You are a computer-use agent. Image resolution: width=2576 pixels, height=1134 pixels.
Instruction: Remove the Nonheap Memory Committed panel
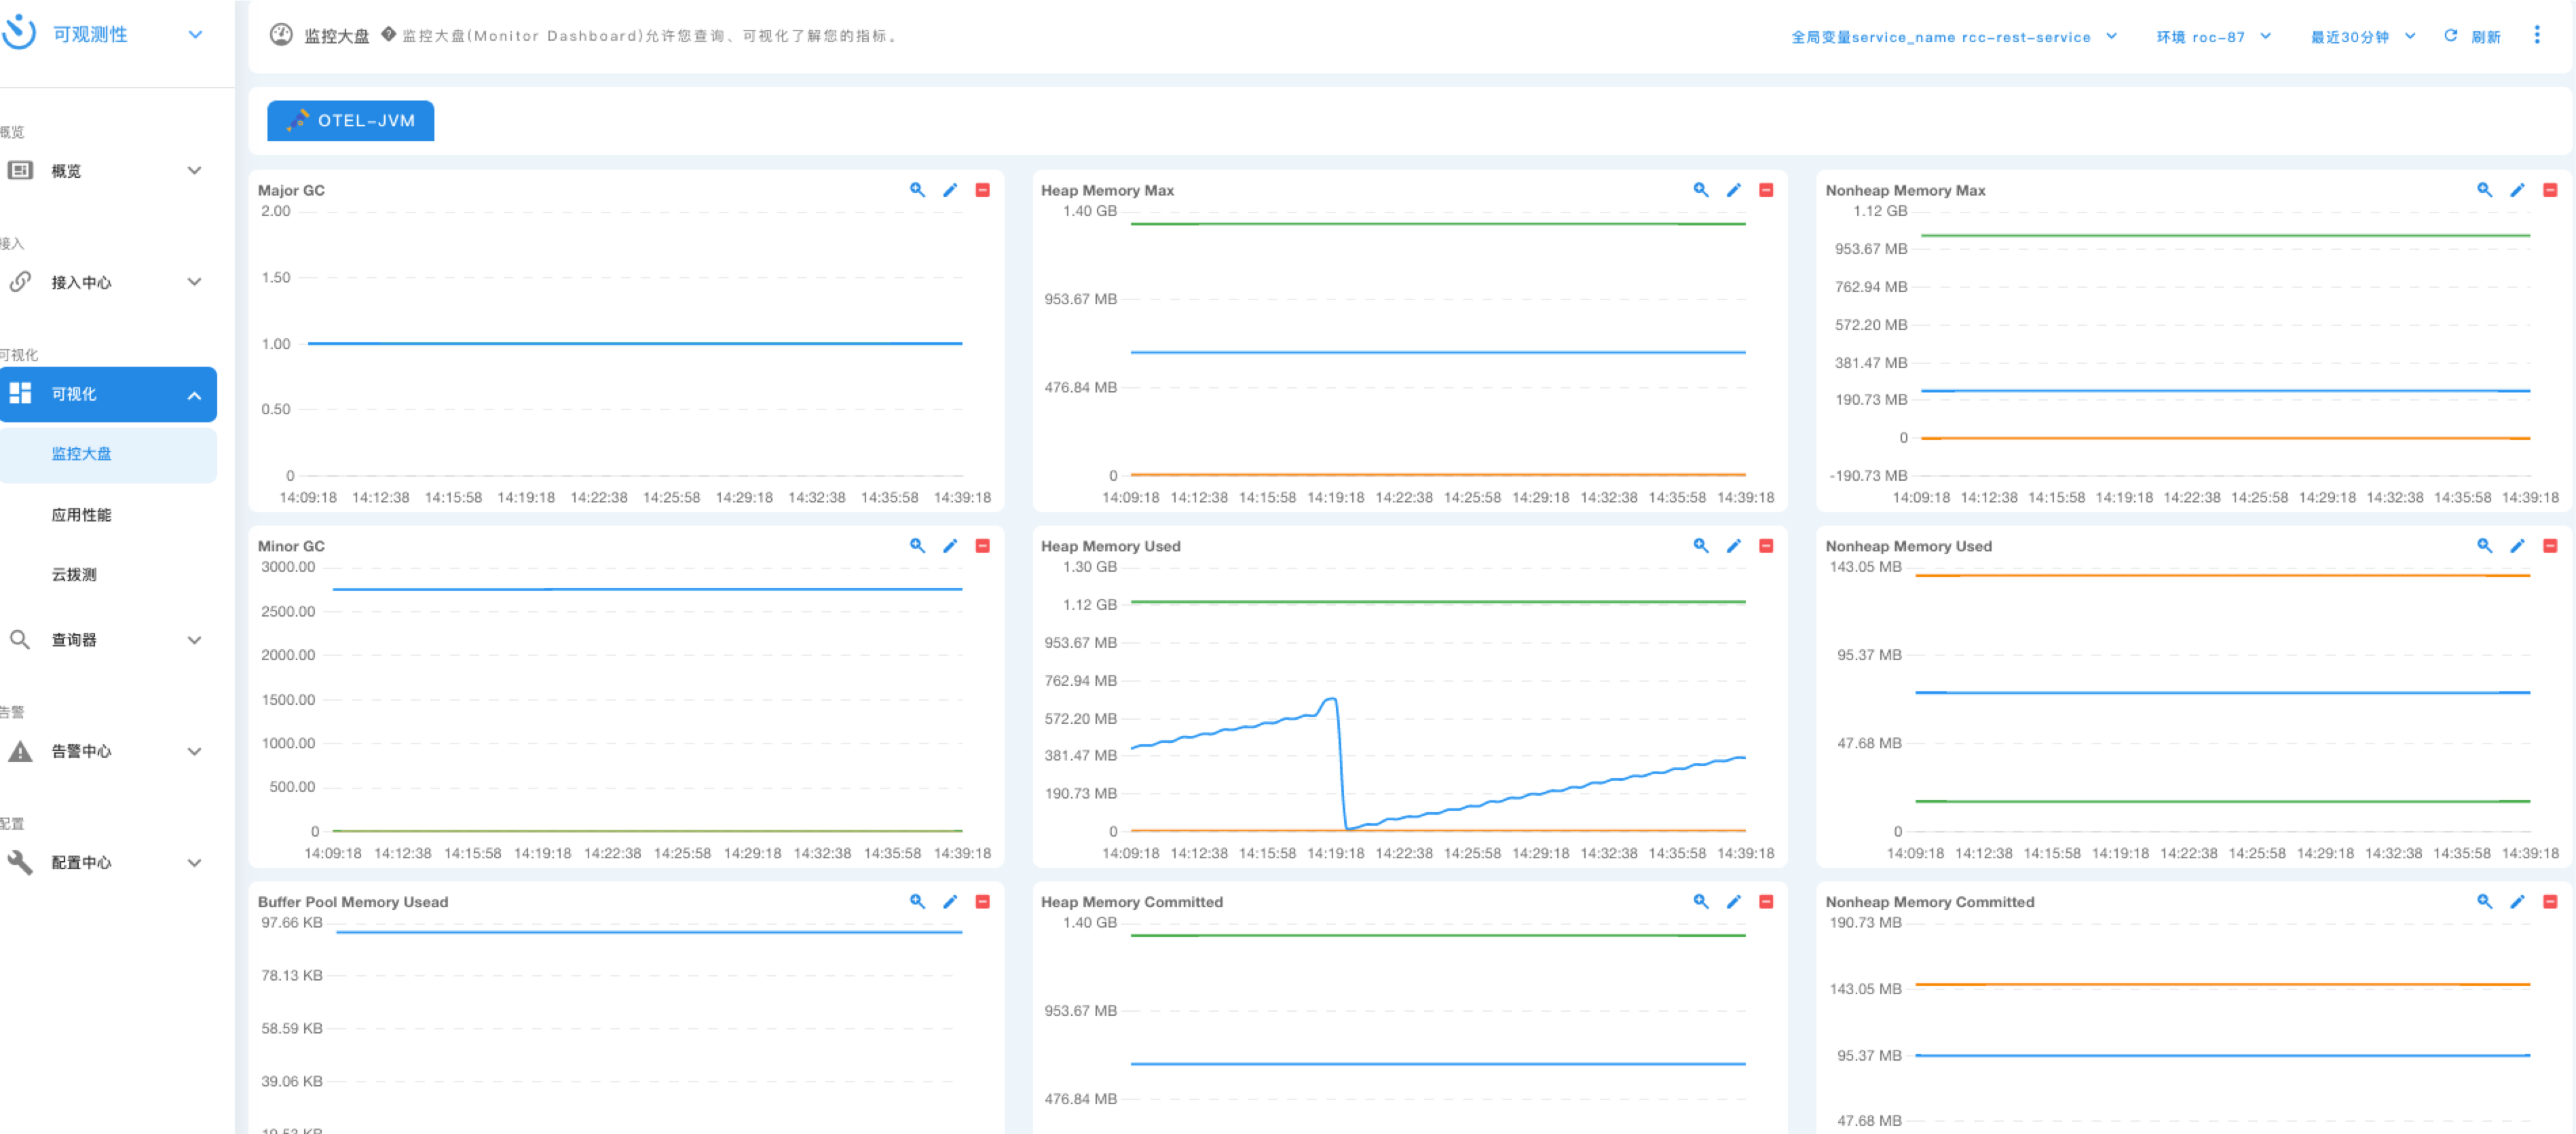coord(2551,902)
